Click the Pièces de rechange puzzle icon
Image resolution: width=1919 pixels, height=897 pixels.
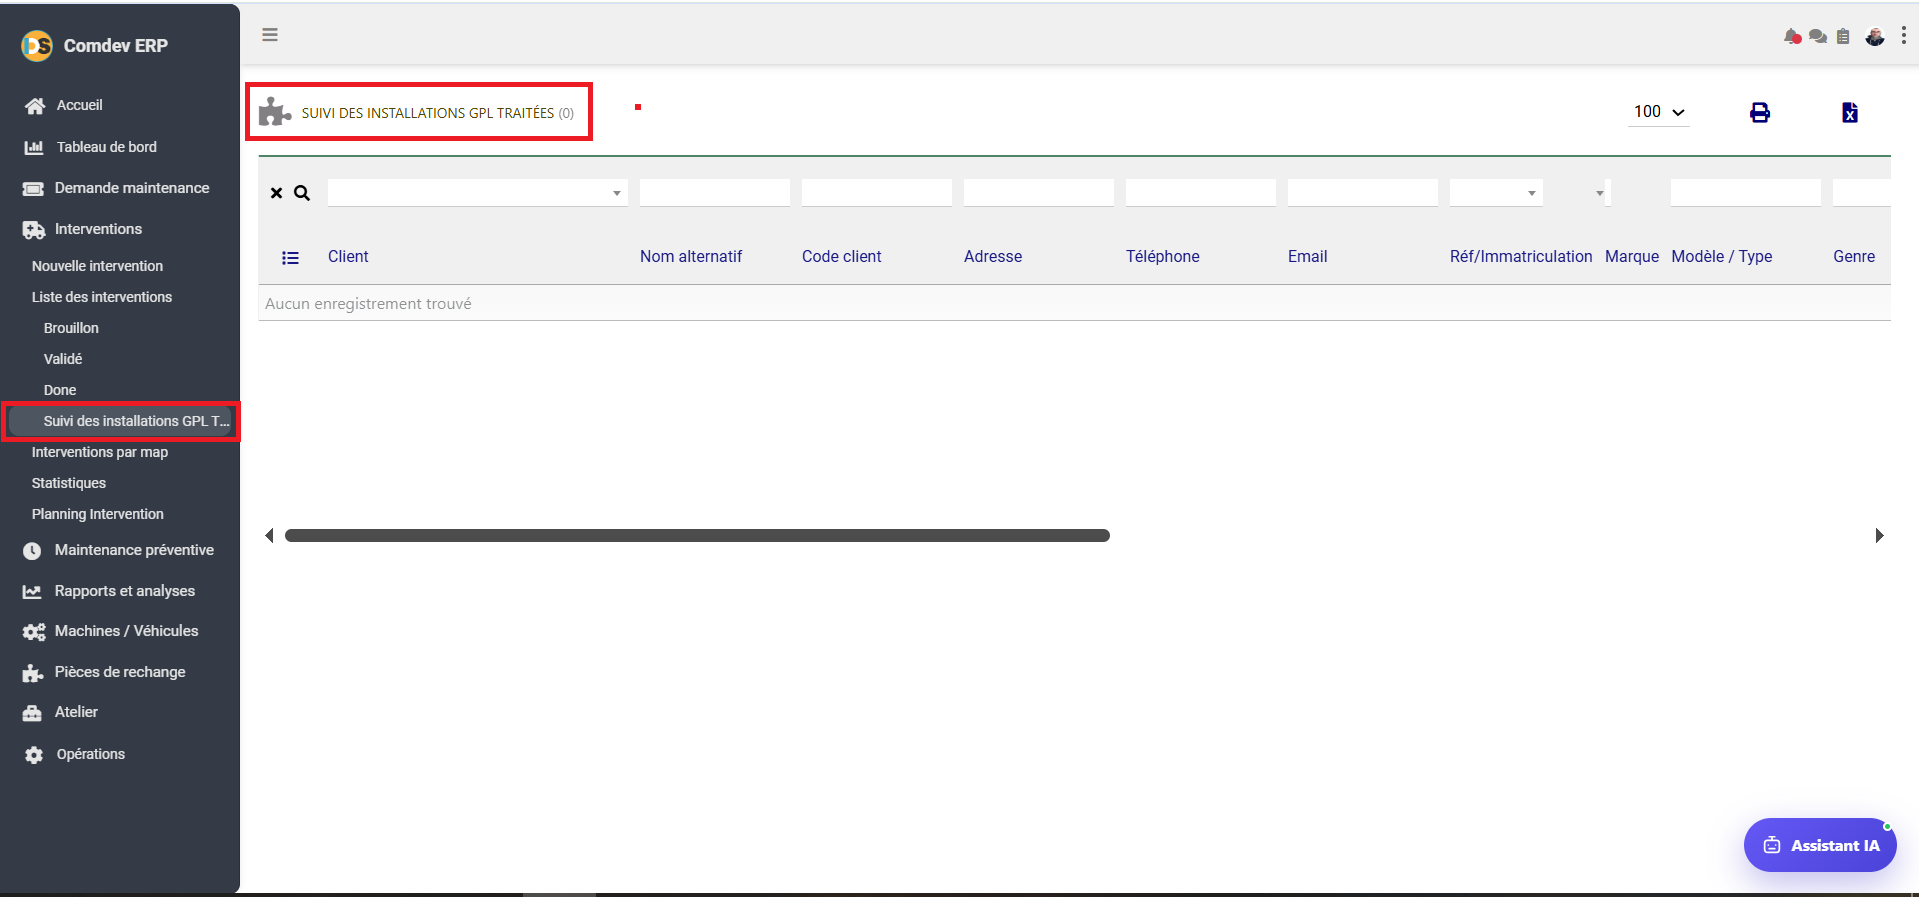[33, 673]
